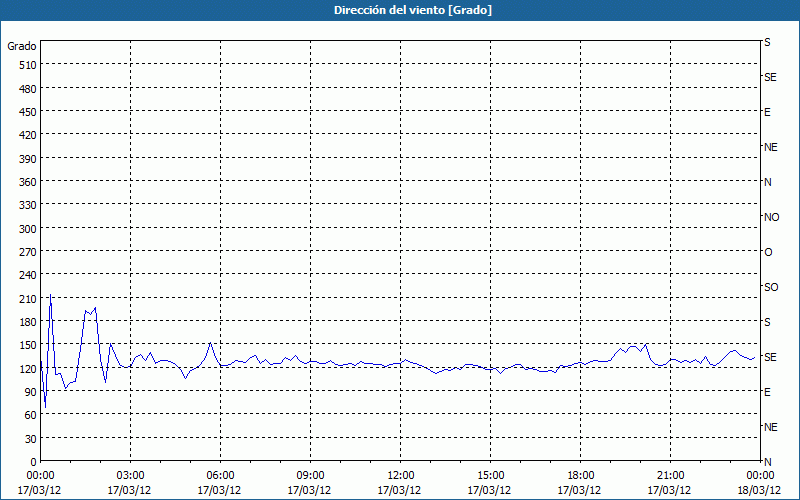
Task: Click the 270 degree axis label
Action: coord(28,252)
